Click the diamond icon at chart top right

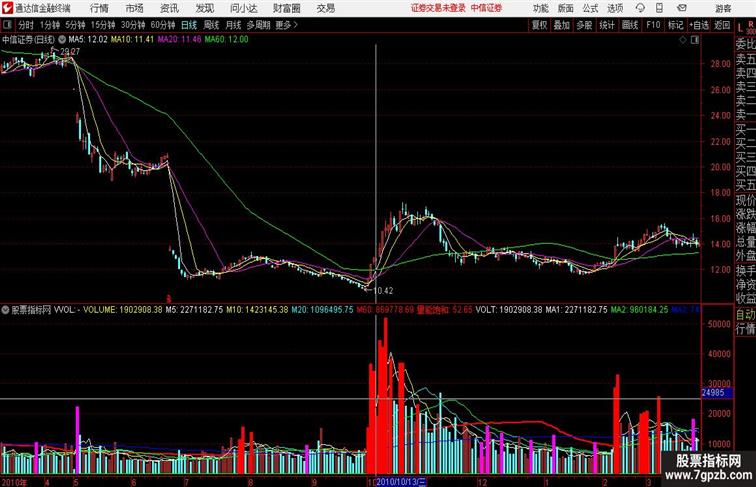tap(683, 40)
